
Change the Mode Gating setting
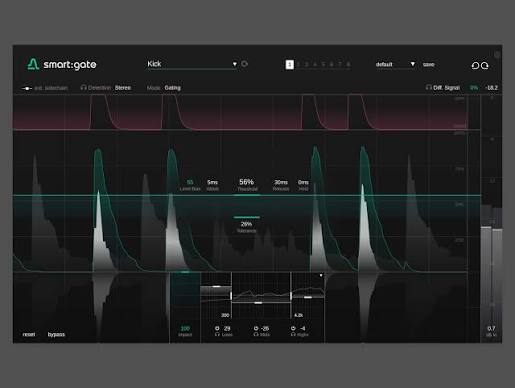[x=172, y=88]
